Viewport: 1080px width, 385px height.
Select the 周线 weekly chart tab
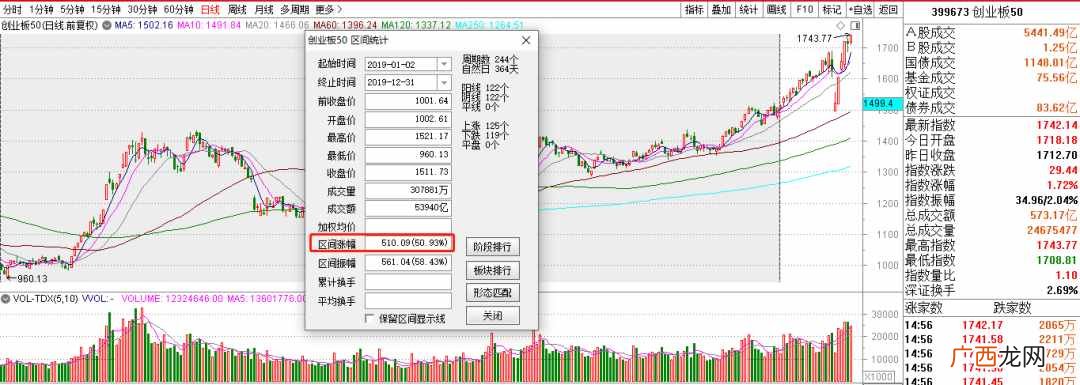[x=237, y=10]
